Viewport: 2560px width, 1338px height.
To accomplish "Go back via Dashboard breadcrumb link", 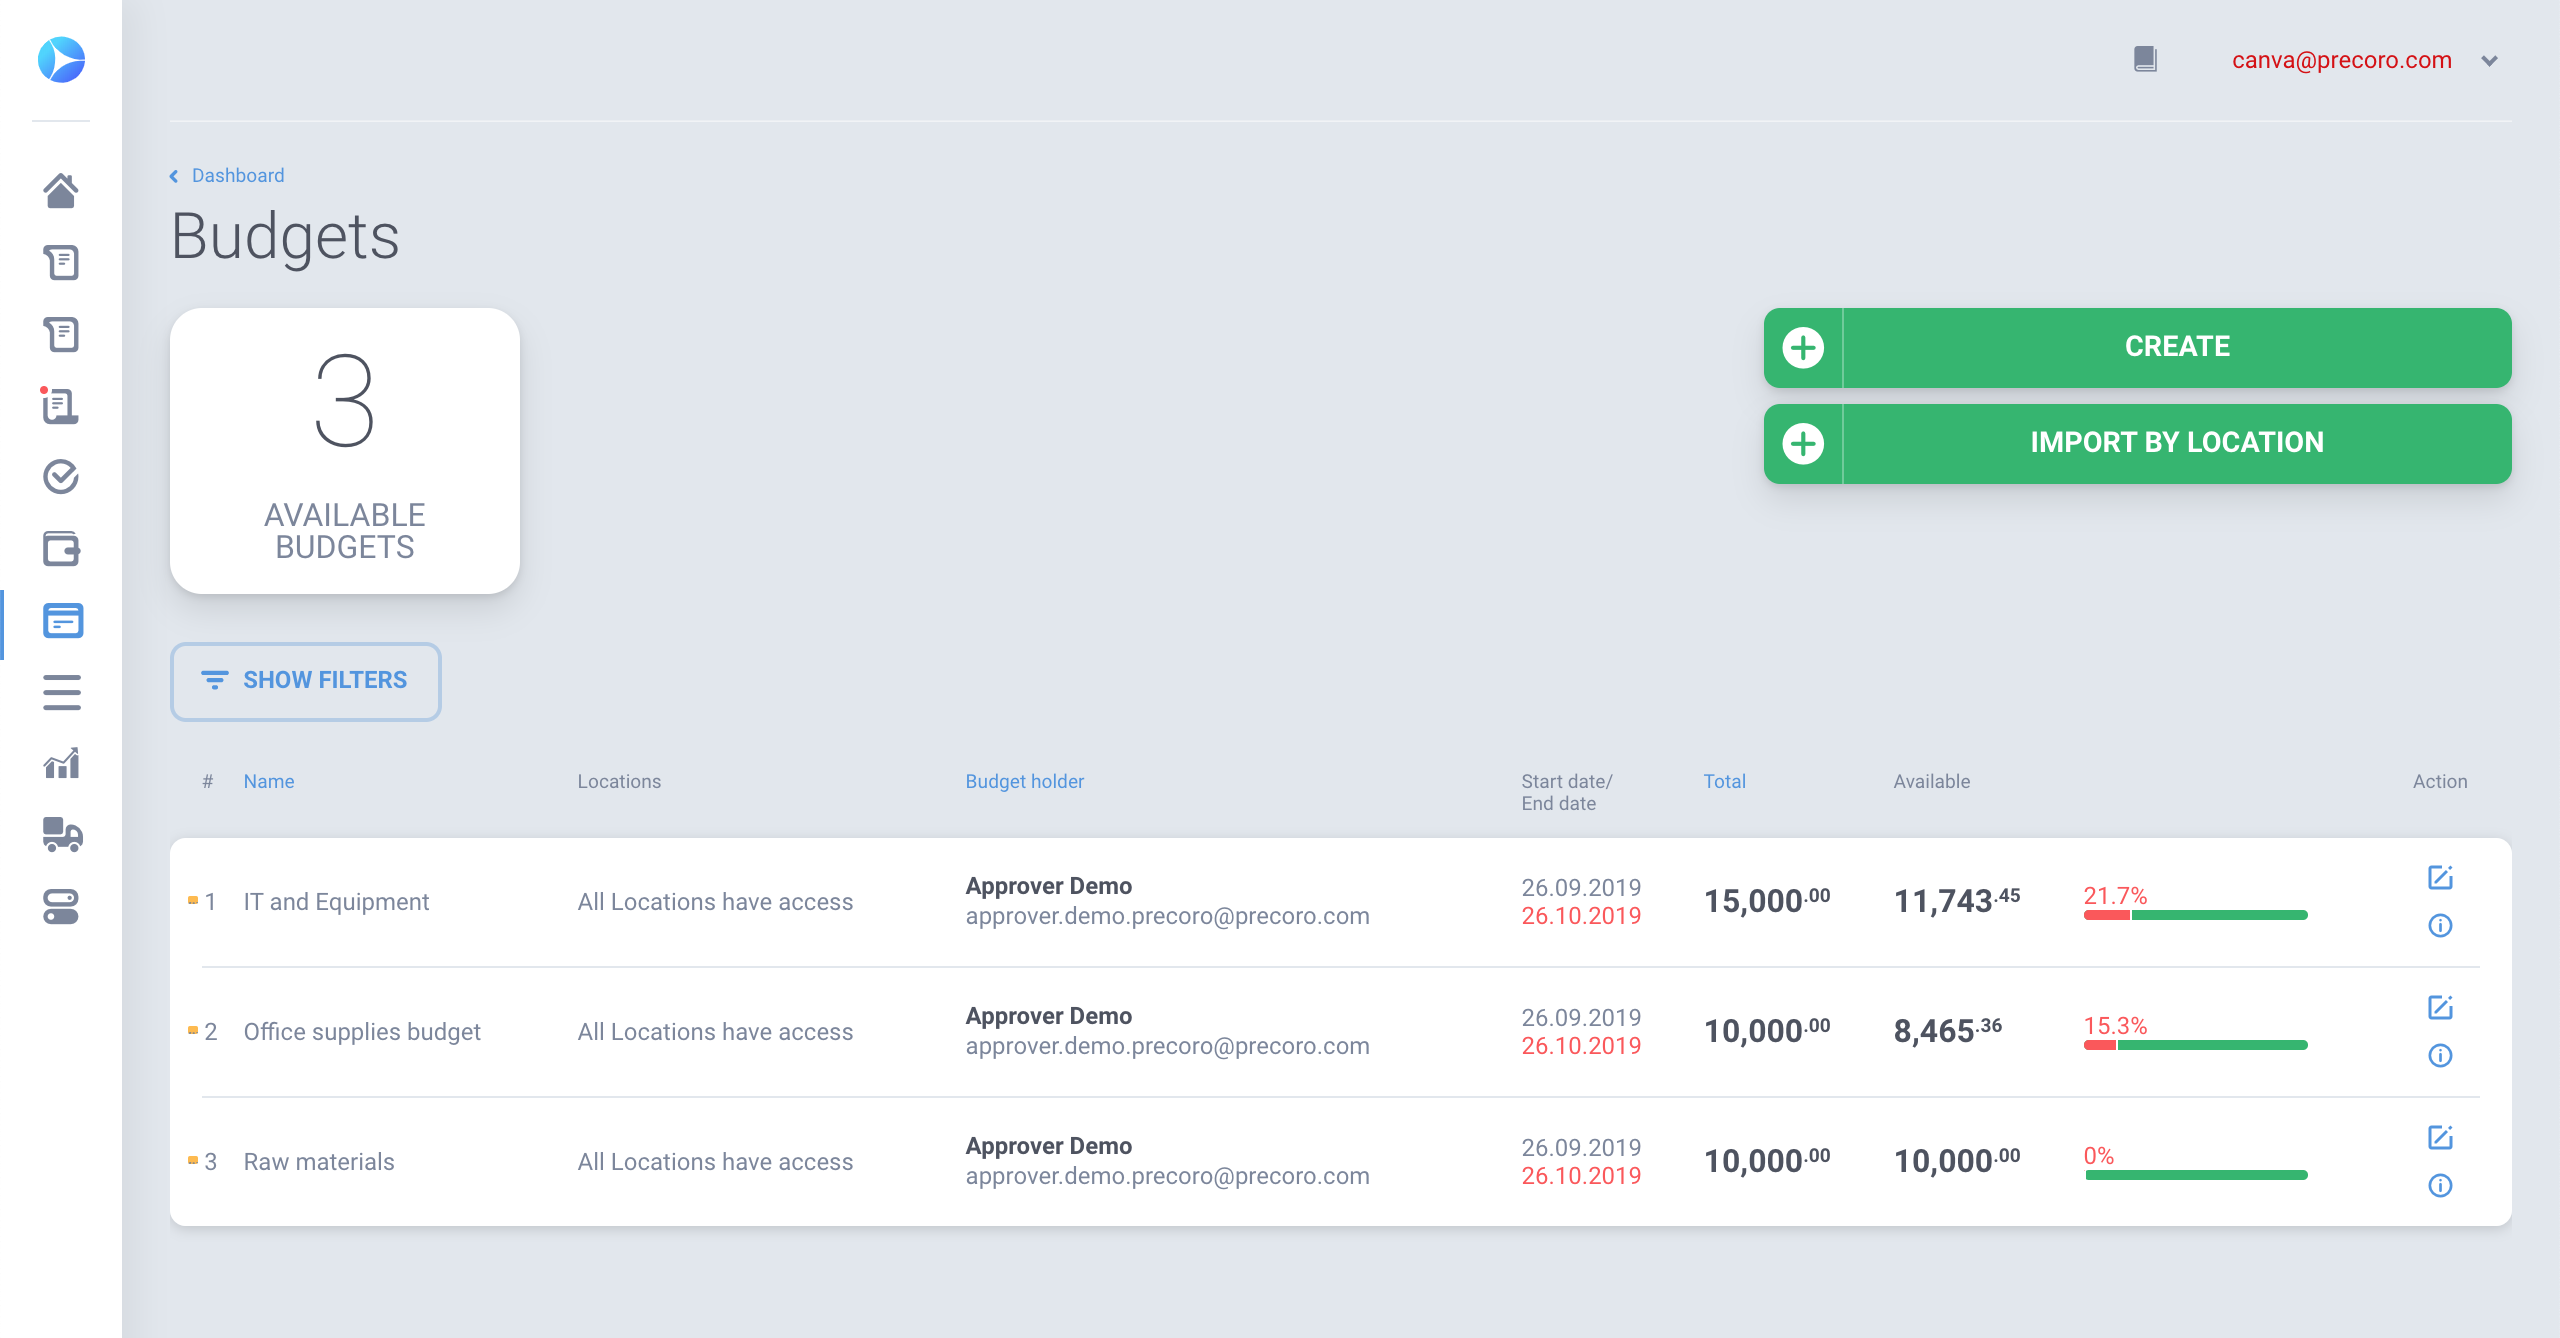I will coord(237,176).
